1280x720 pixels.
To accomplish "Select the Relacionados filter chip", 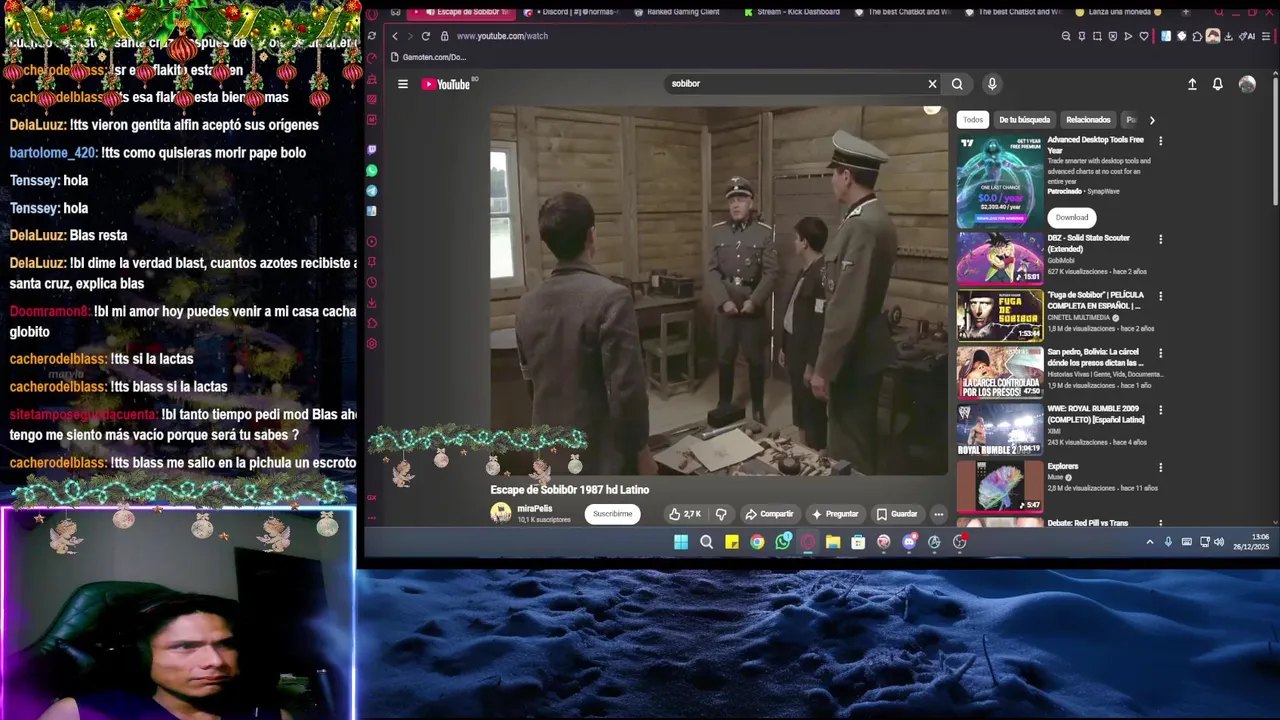I will 1088,120.
